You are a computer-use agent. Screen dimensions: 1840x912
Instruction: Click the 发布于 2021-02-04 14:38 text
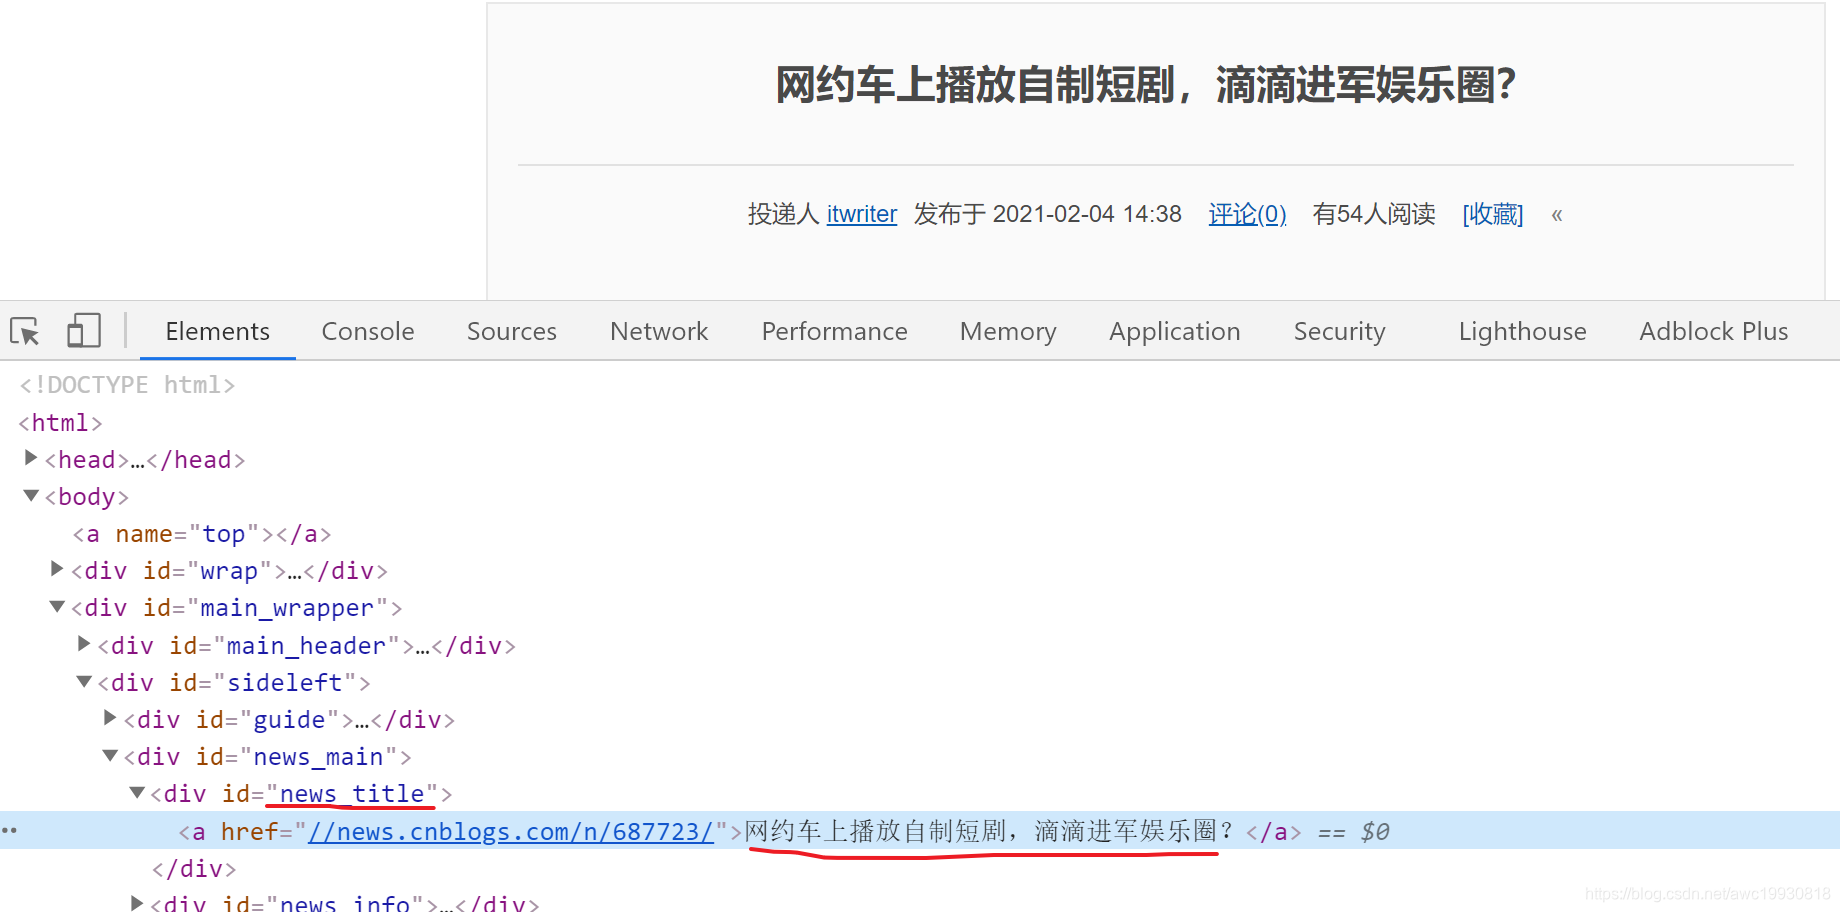tap(1047, 214)
